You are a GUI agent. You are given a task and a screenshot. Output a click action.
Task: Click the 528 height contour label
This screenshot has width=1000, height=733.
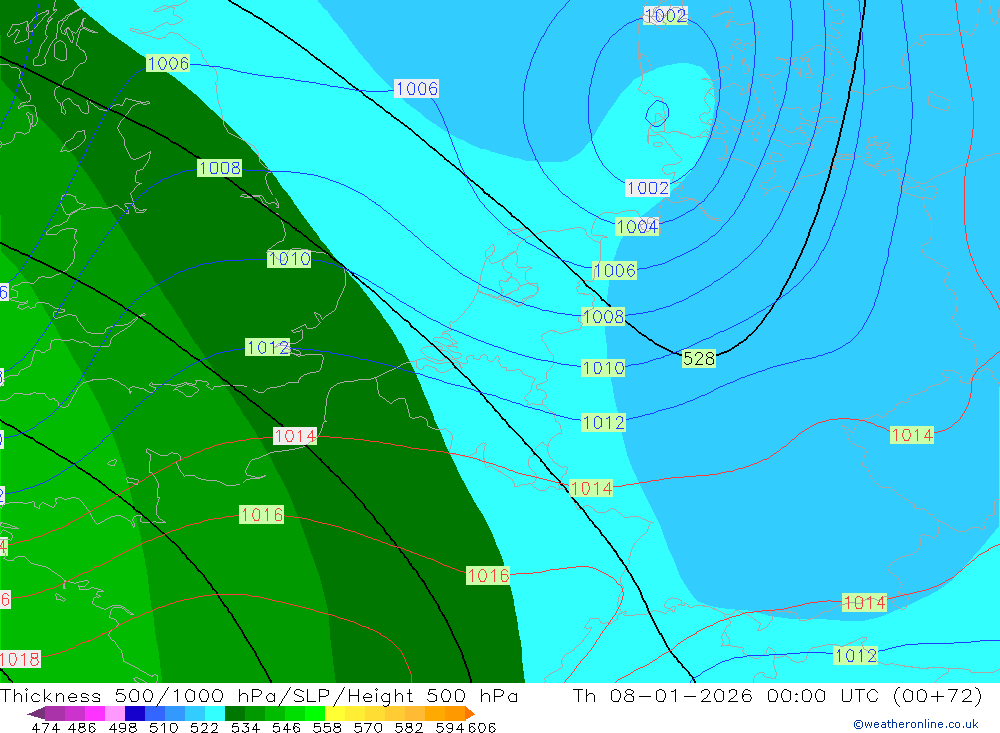pyautogui.click(x=699, y=359)
